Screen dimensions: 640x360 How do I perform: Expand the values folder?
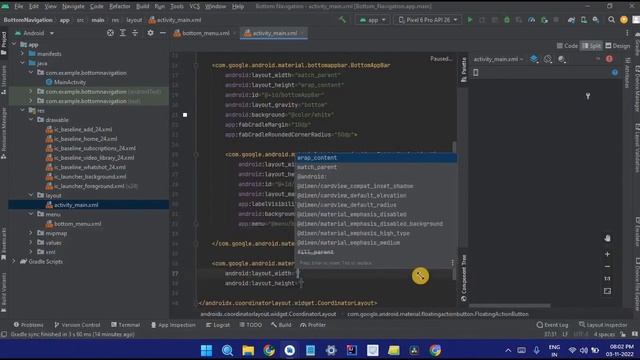(x=31, y=242)
